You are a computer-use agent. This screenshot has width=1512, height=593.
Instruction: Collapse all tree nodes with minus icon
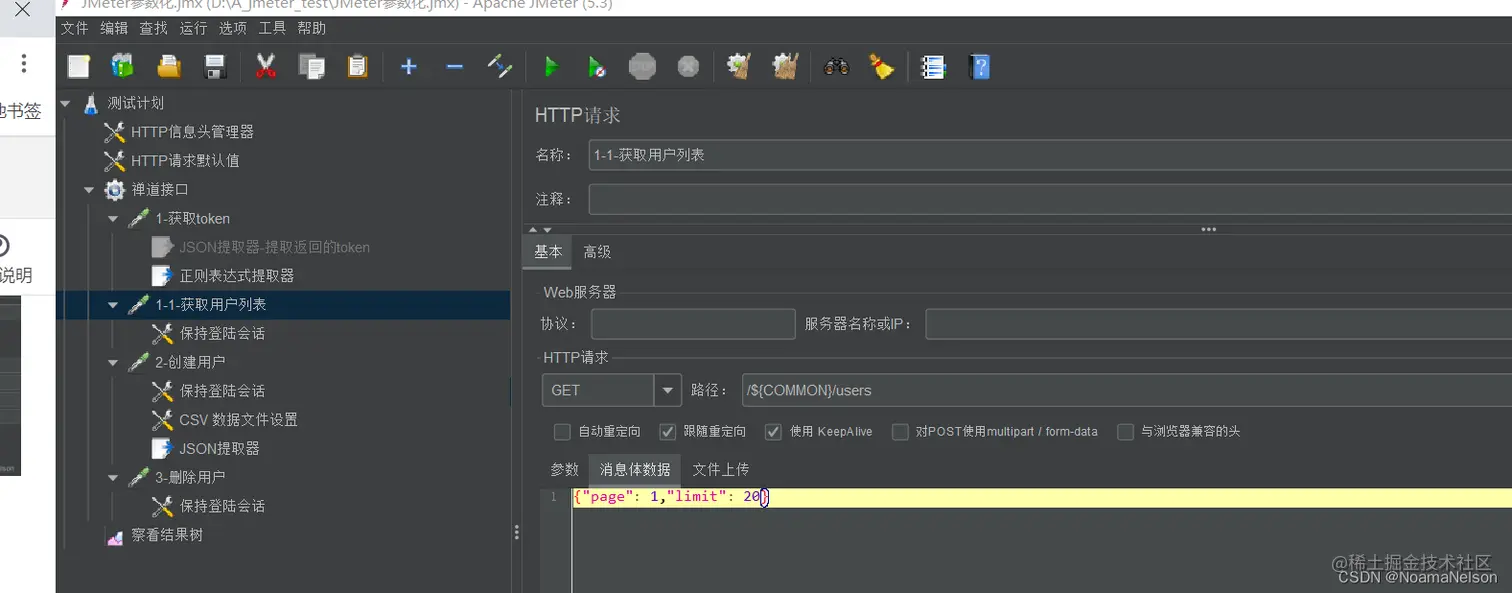tap(454, 66)
